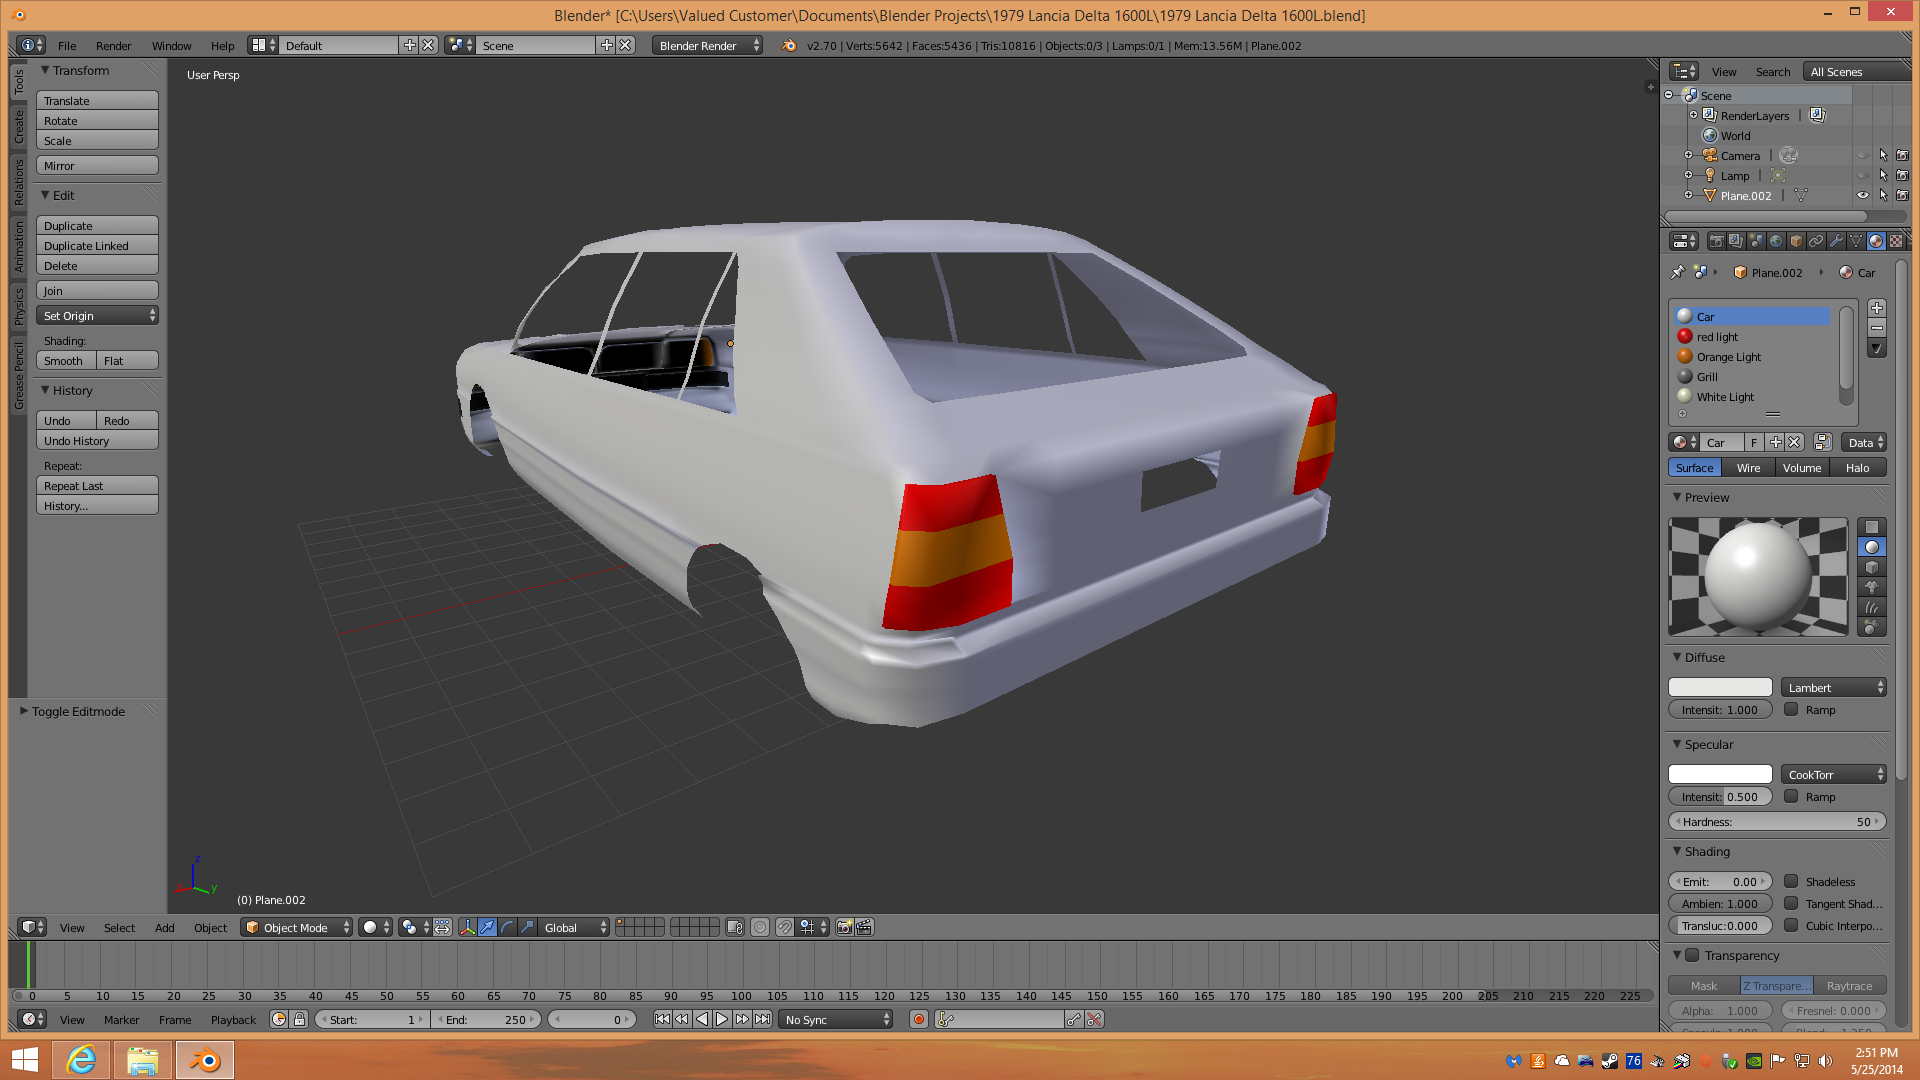Open the Modifiers wrench tab
This screenshot has width=1920, height=1080.
coord(1836,241)
